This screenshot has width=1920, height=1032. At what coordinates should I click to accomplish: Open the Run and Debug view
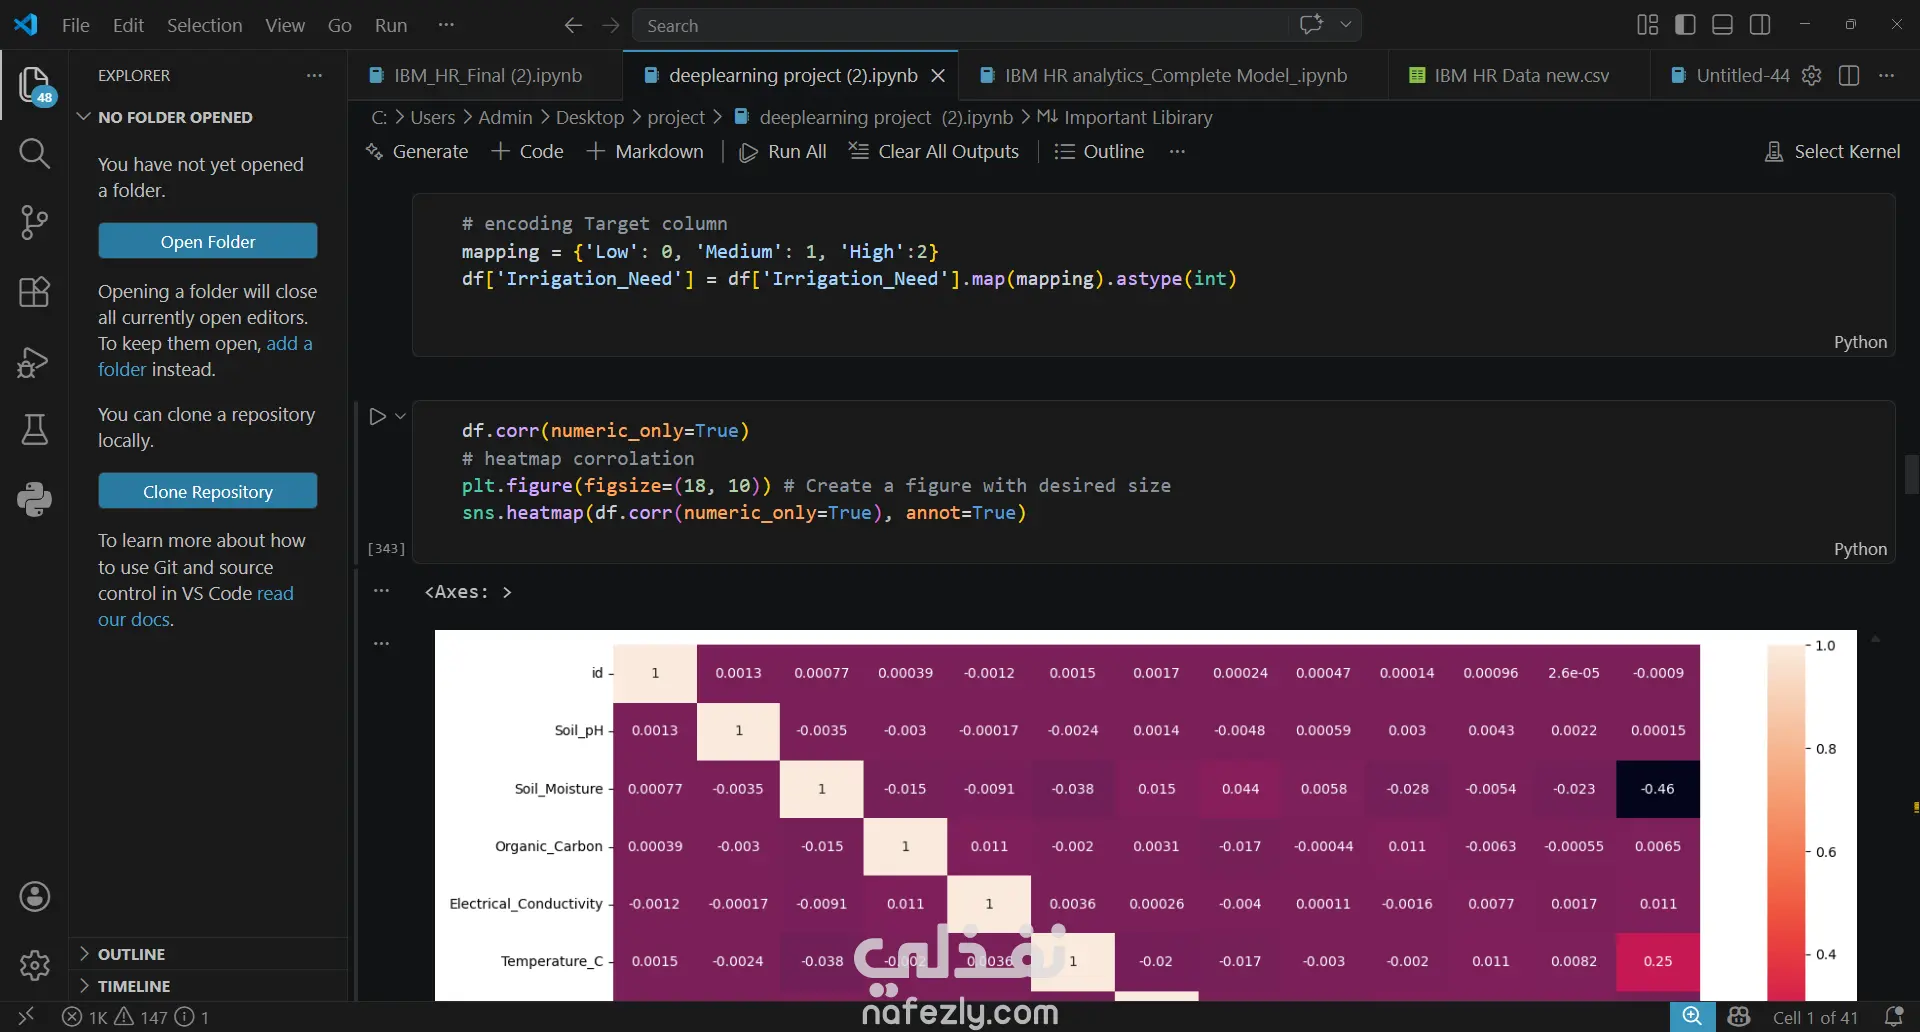(35, 361)
